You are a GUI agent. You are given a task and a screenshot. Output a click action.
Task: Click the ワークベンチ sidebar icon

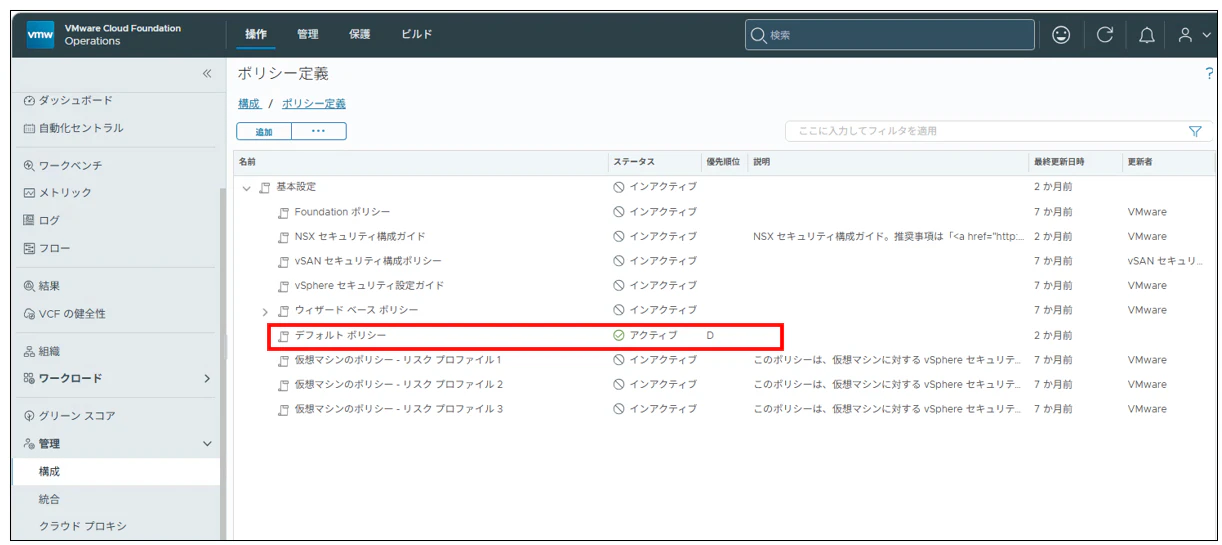point(29,165)
